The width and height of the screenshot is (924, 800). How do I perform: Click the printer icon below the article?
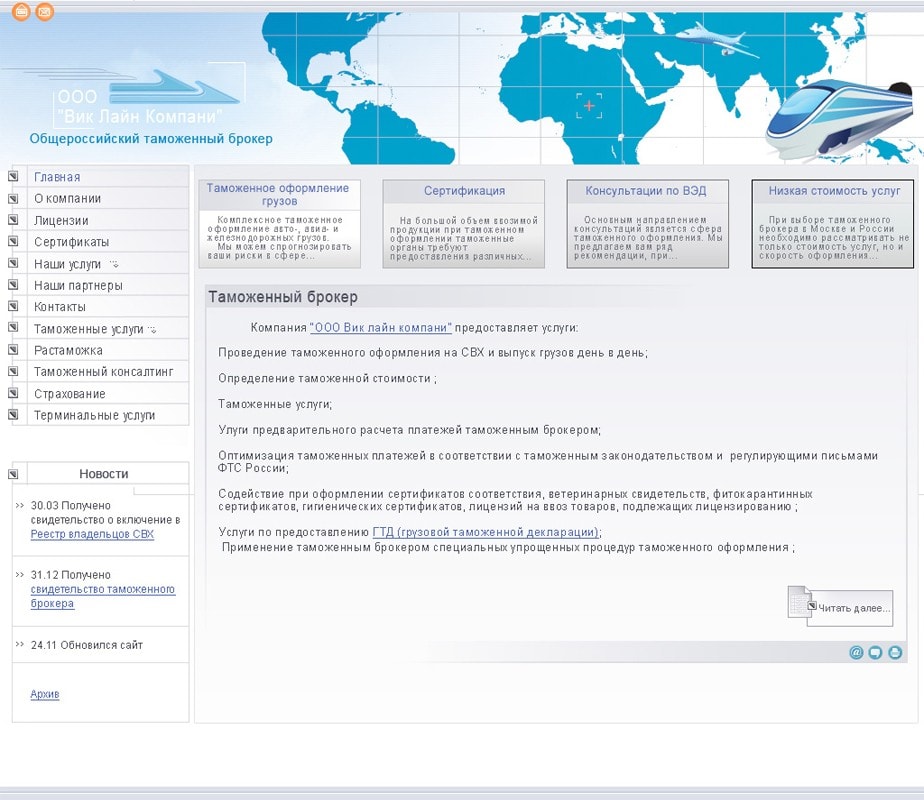point(895,653)
